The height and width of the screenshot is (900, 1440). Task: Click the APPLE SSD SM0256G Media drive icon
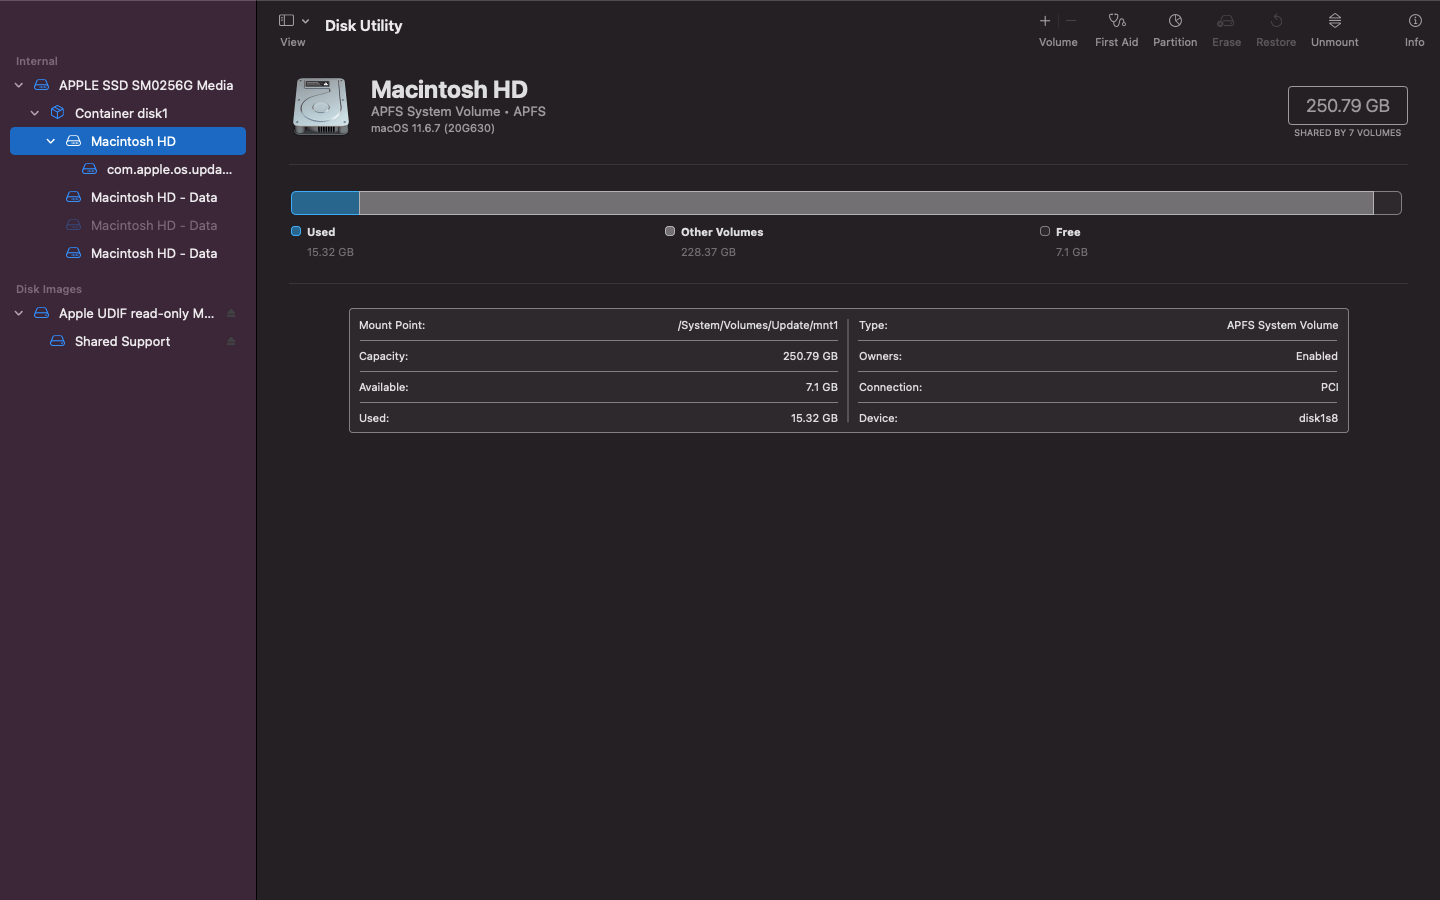coord(42,85)
